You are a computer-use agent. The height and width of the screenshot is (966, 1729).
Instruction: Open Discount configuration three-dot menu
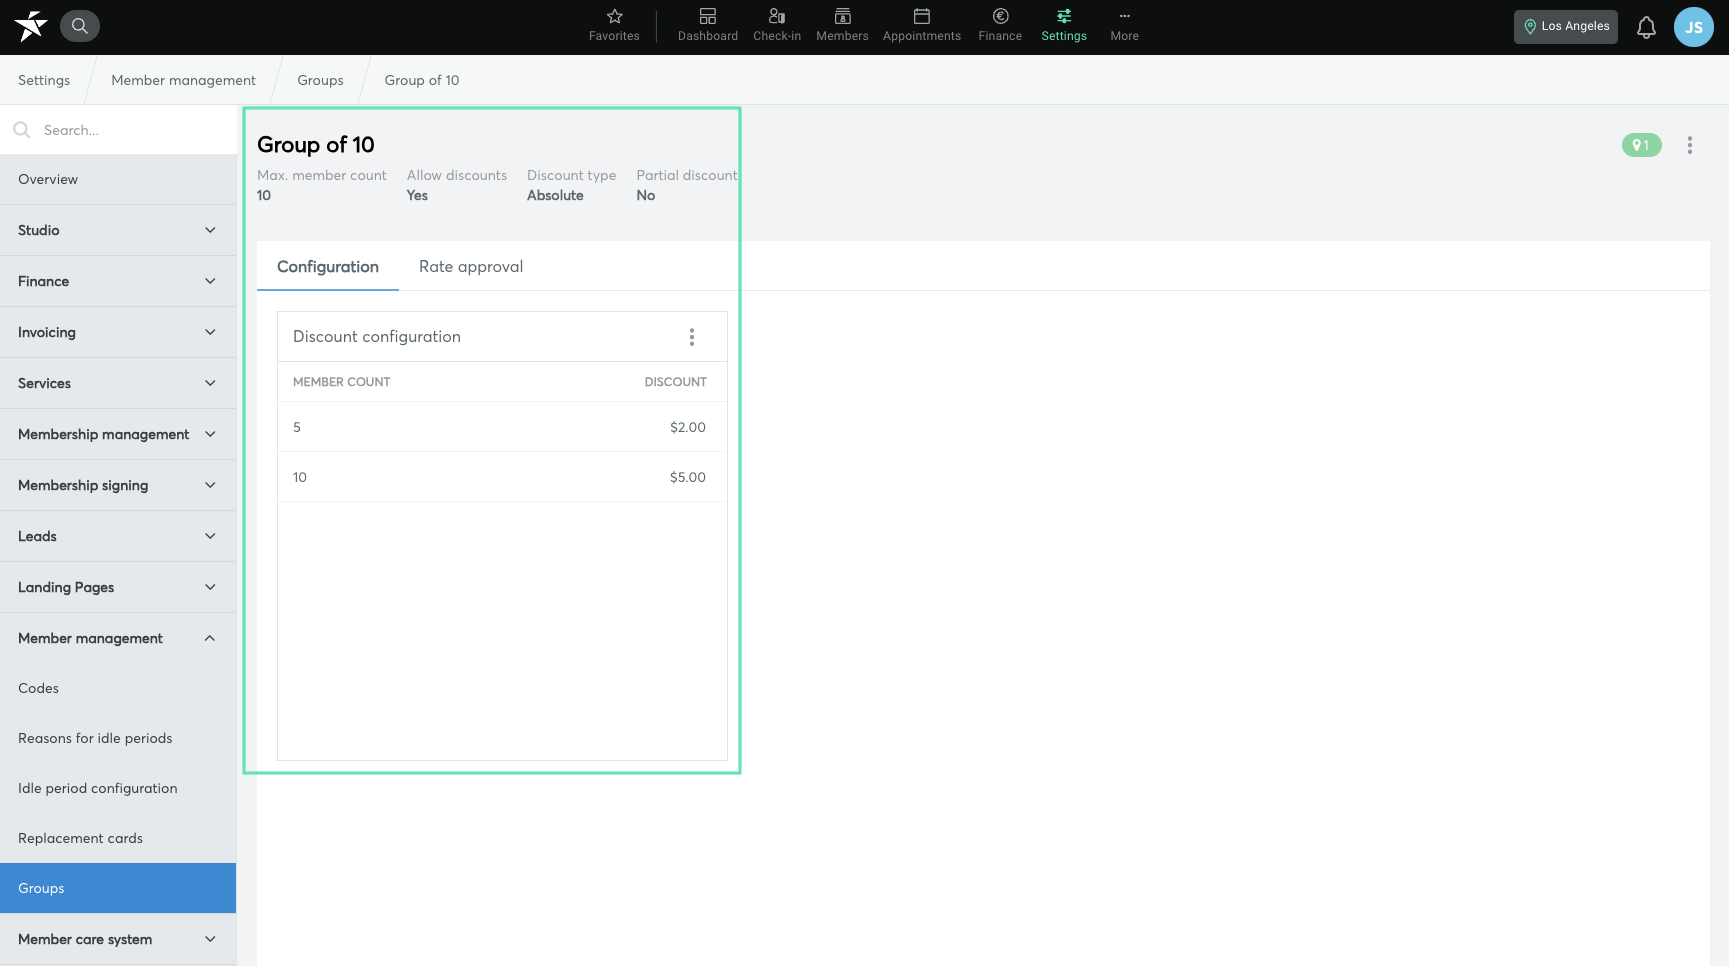click(692, 337)
